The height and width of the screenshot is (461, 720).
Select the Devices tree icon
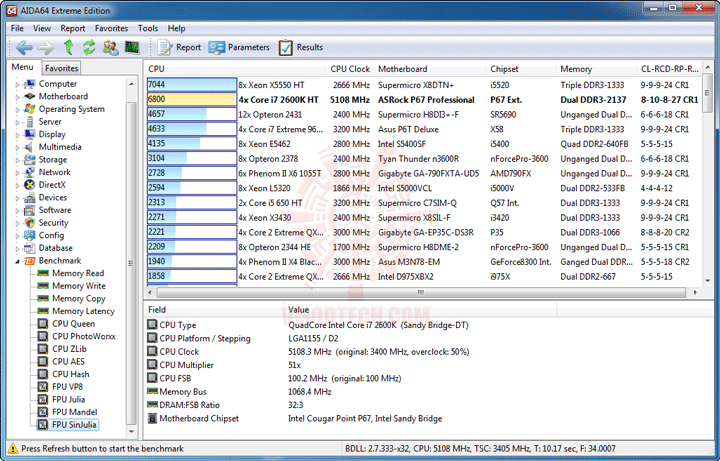(x=30, y=197)
